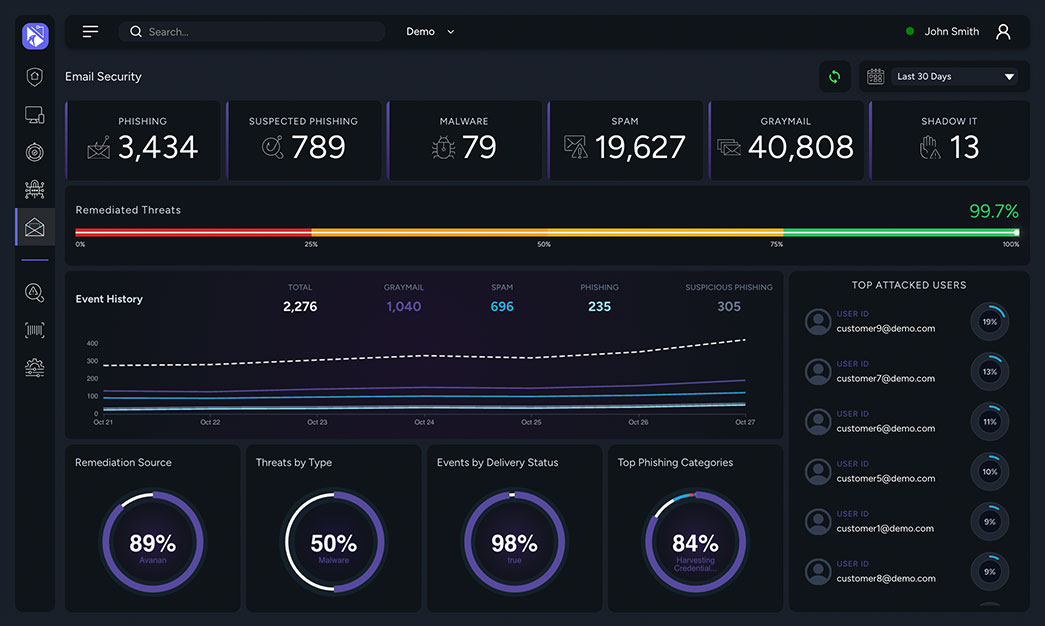
Task: Click the Total 2,276 event count
Action: pos(300,307)
